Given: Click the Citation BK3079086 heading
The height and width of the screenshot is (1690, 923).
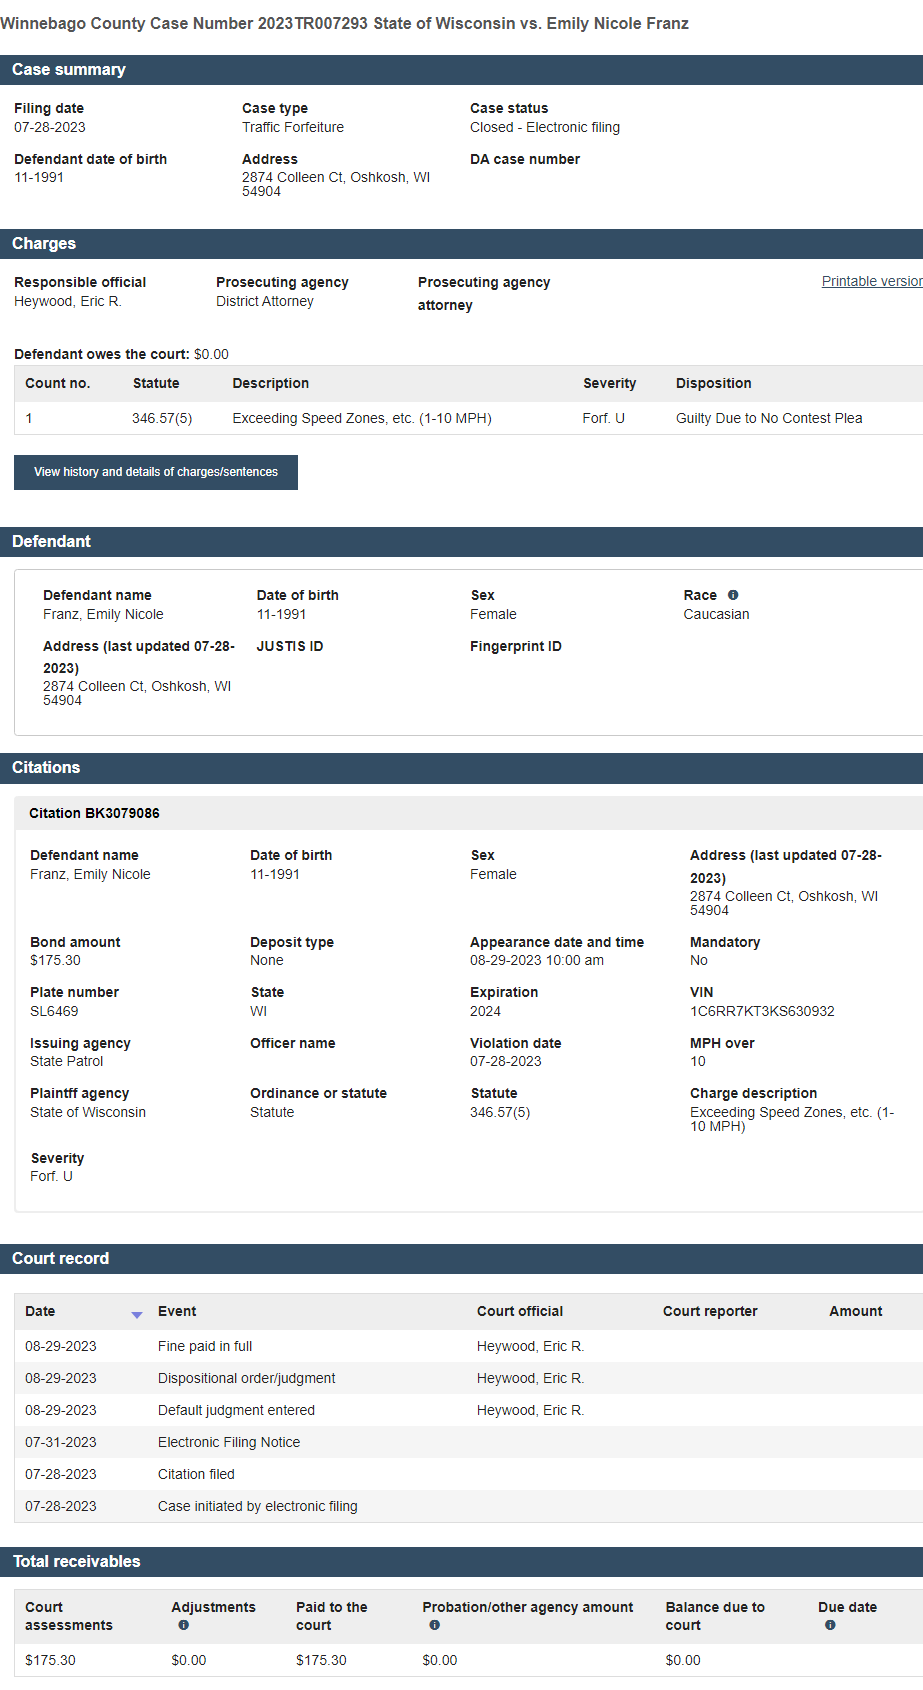Looking at the screenshot, I should click(94, 813).
